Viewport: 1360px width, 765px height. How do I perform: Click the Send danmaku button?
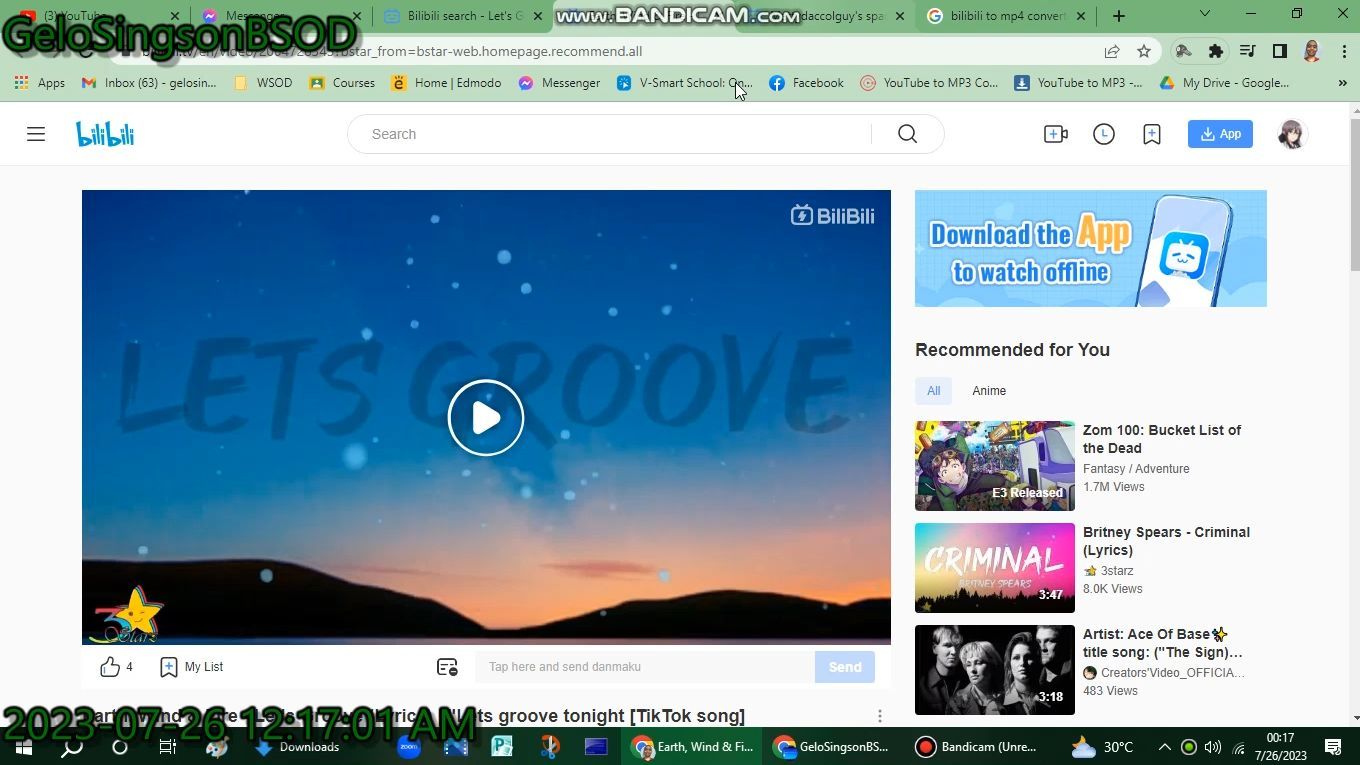coord(845,667)
